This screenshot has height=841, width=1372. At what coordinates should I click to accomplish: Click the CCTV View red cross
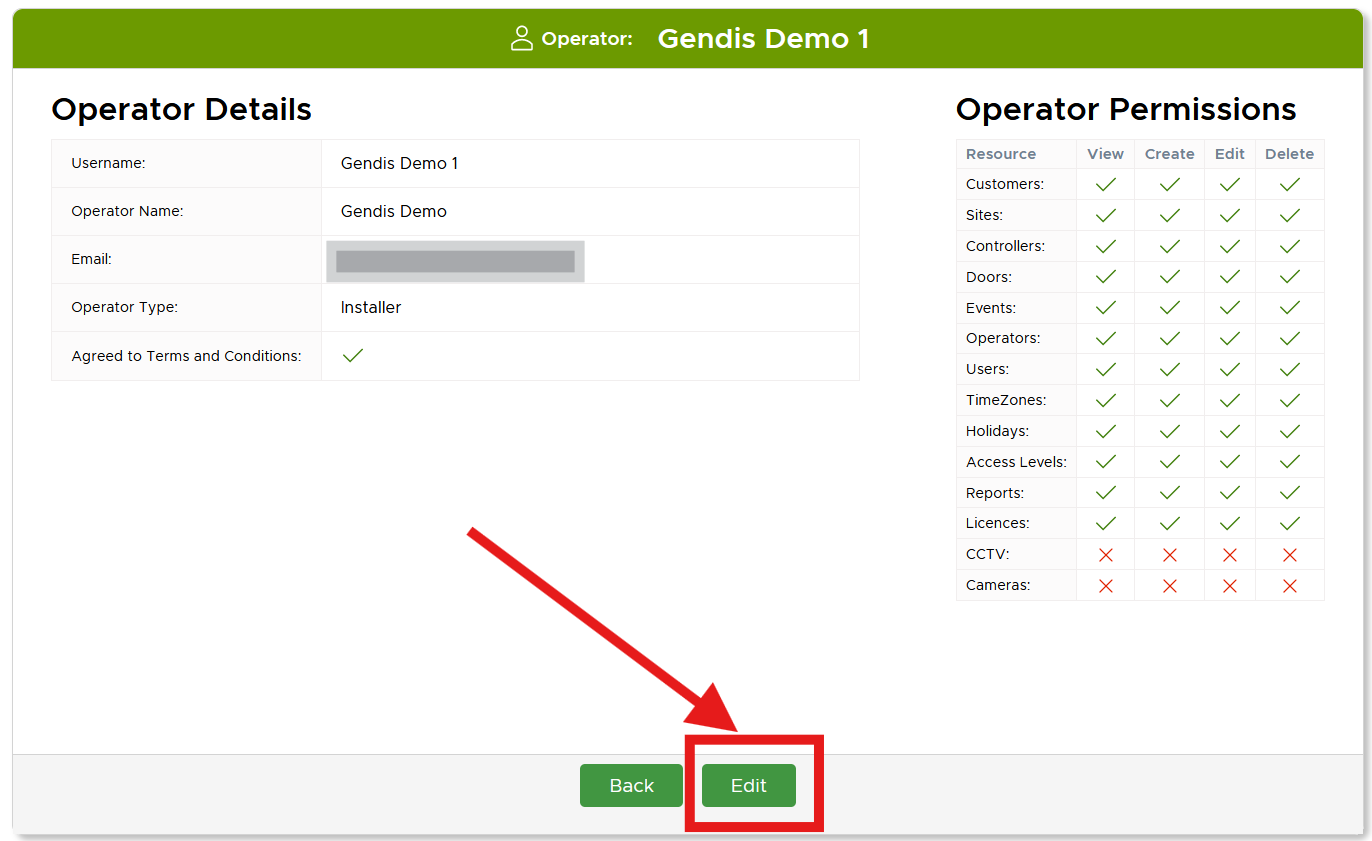point(1105,555)
